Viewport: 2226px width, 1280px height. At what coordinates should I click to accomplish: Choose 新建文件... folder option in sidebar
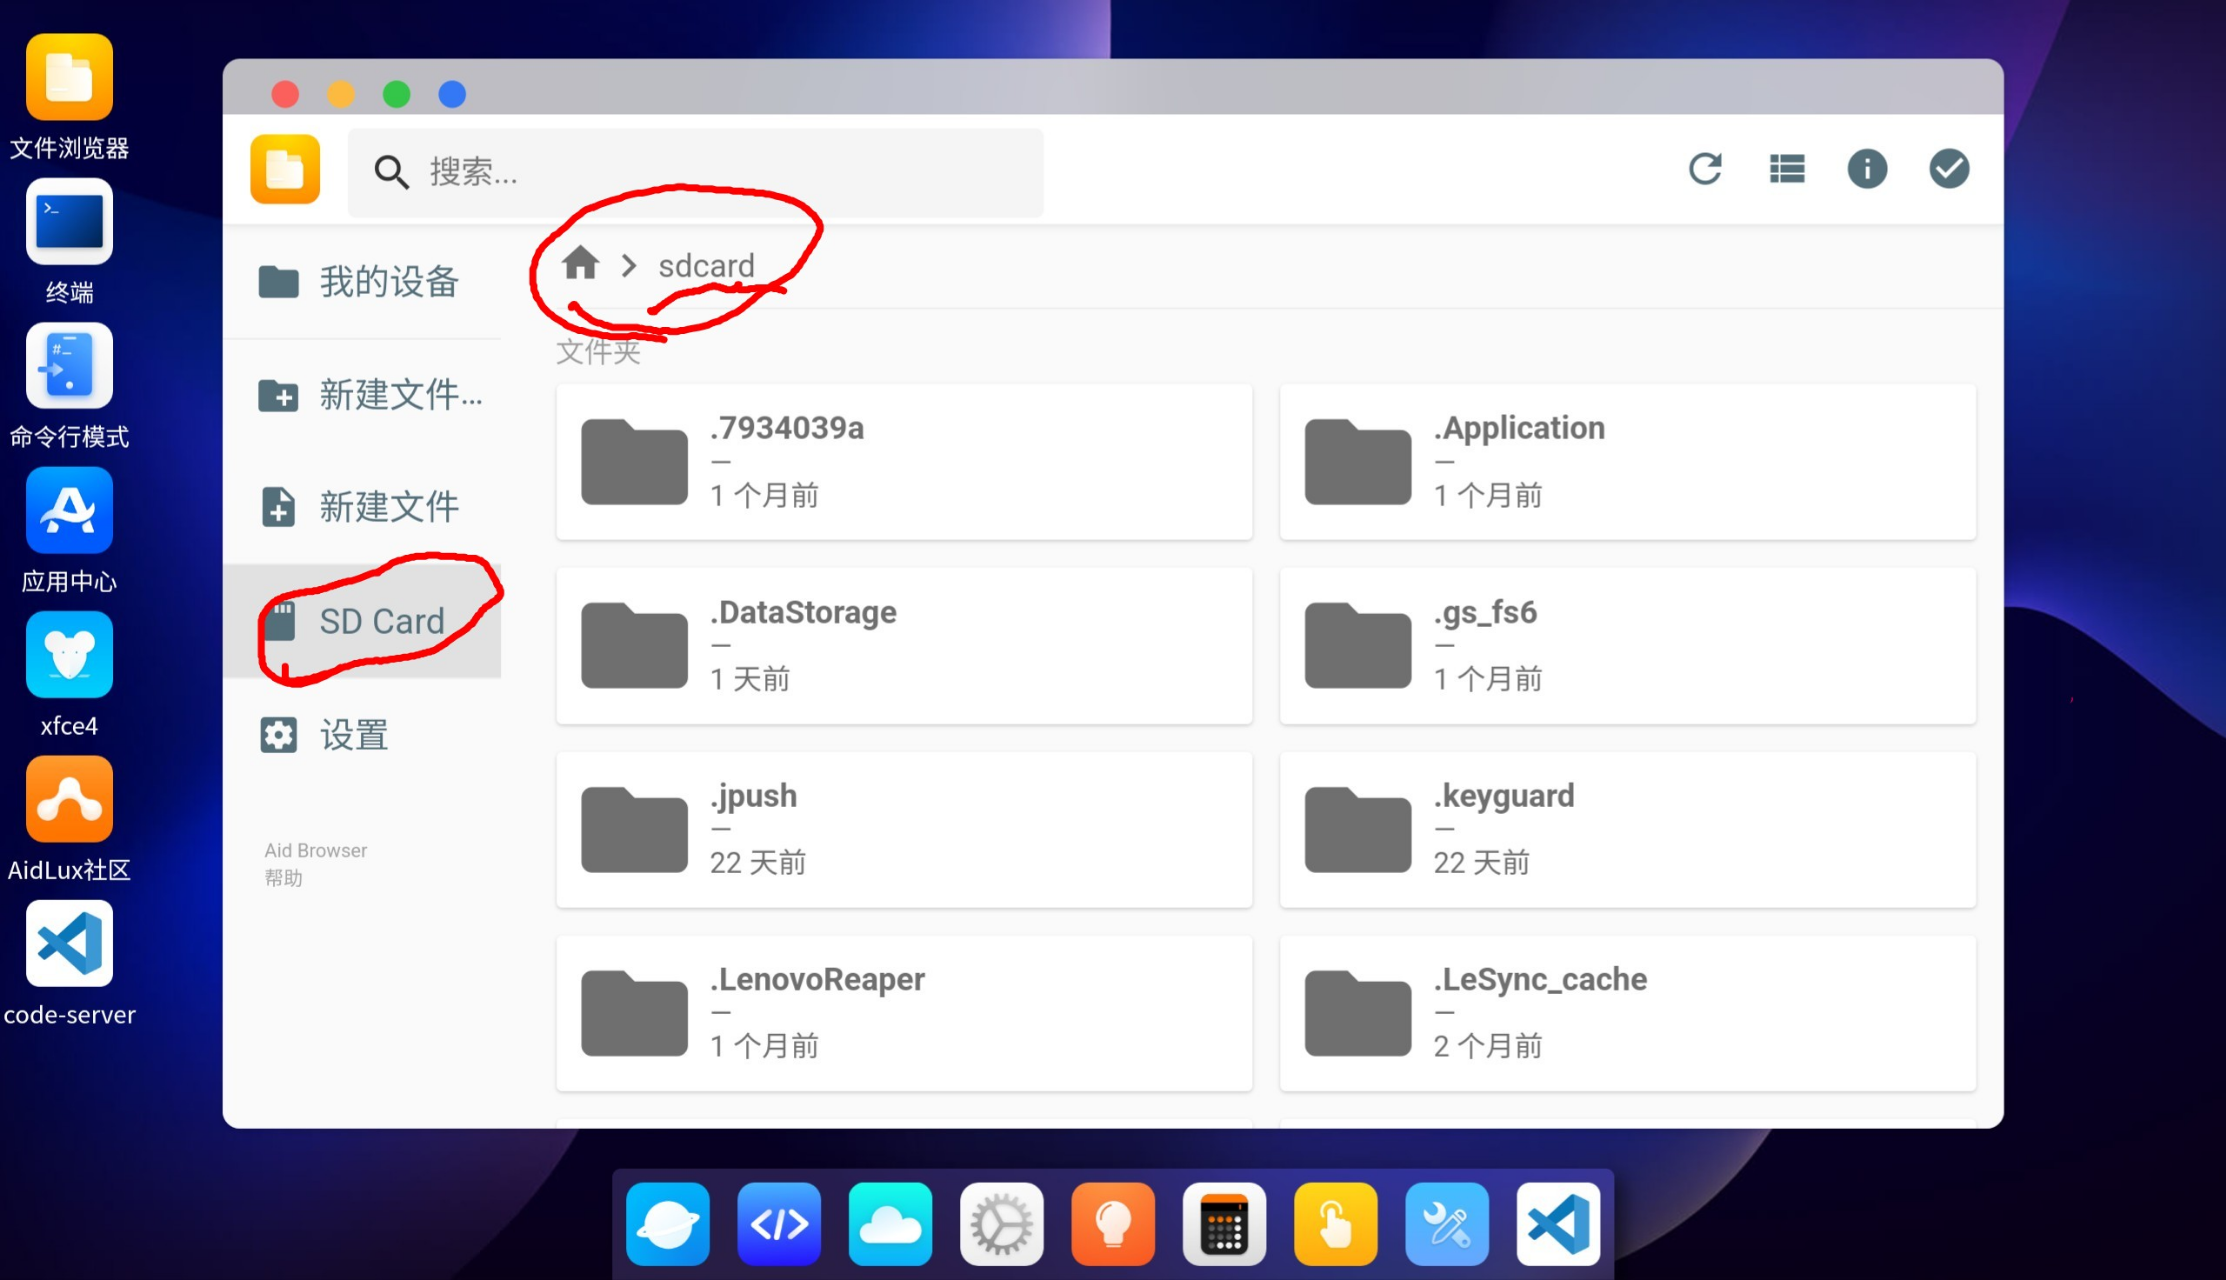coord(362,395)
